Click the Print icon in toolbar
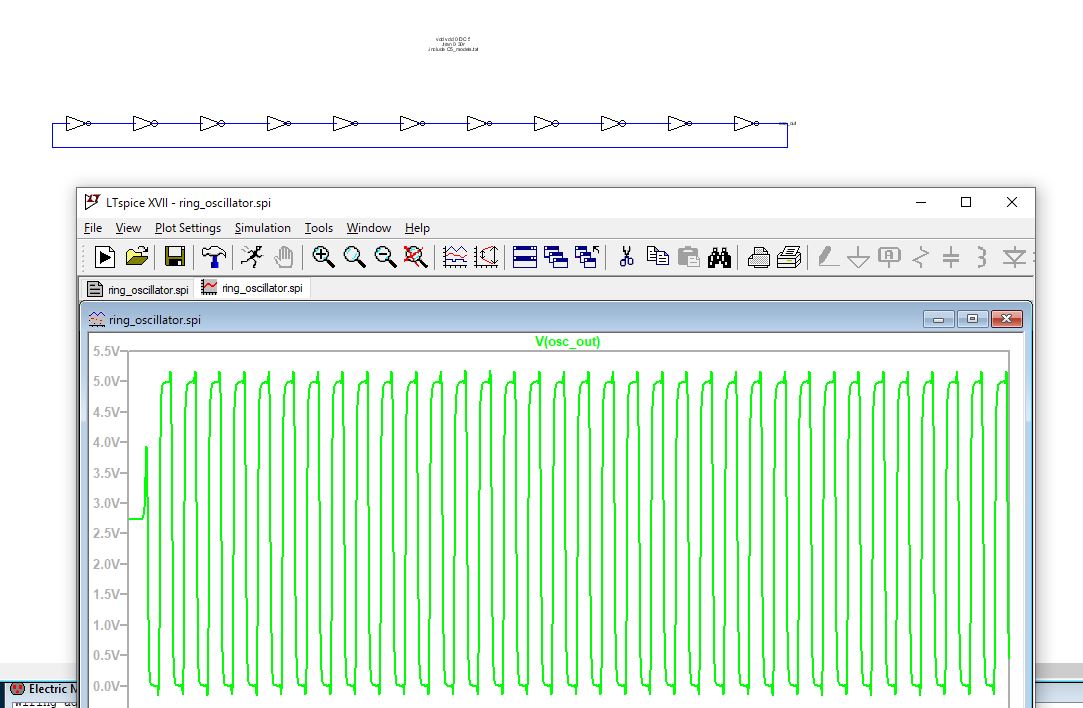 [x=759, y=257]
